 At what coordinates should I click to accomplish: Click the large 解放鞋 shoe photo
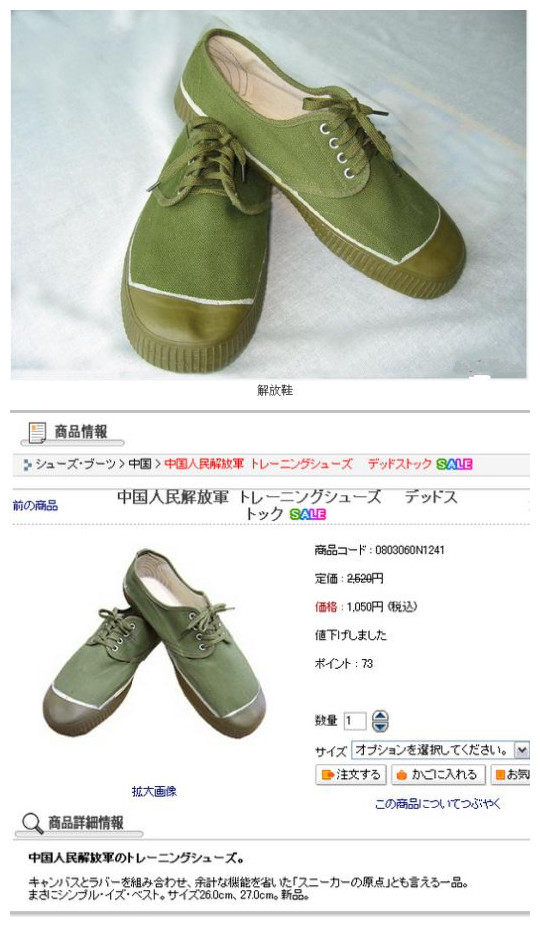269,194
